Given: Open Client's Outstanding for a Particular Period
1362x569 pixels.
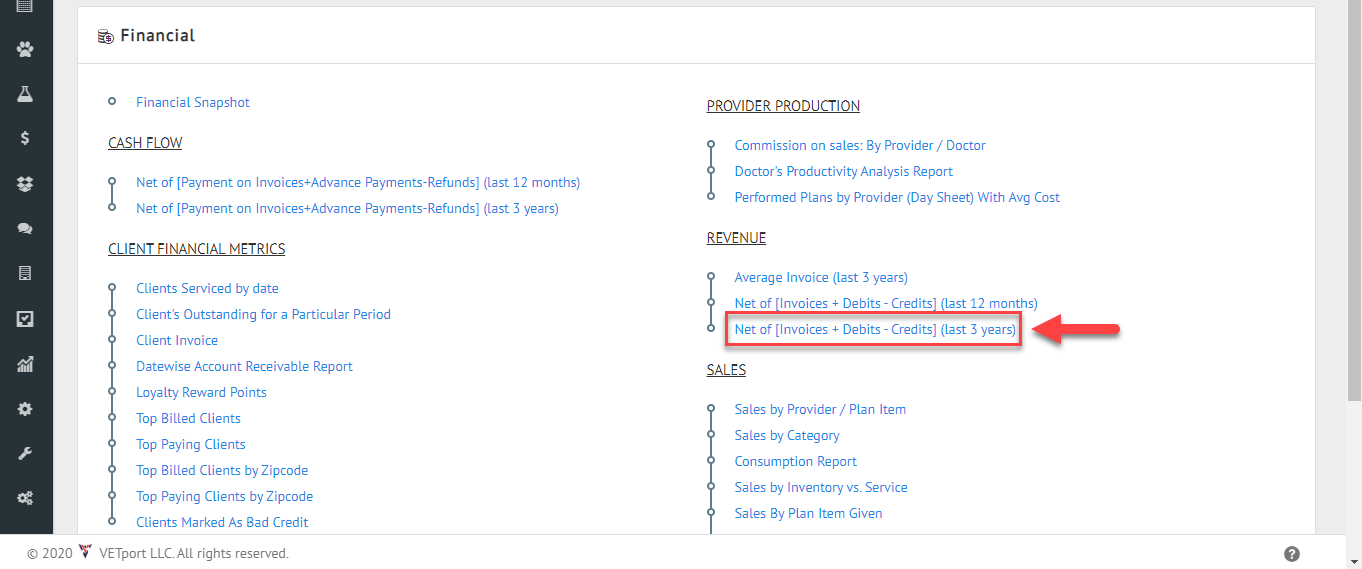Looking at the screenshot, I should [263, 314].
